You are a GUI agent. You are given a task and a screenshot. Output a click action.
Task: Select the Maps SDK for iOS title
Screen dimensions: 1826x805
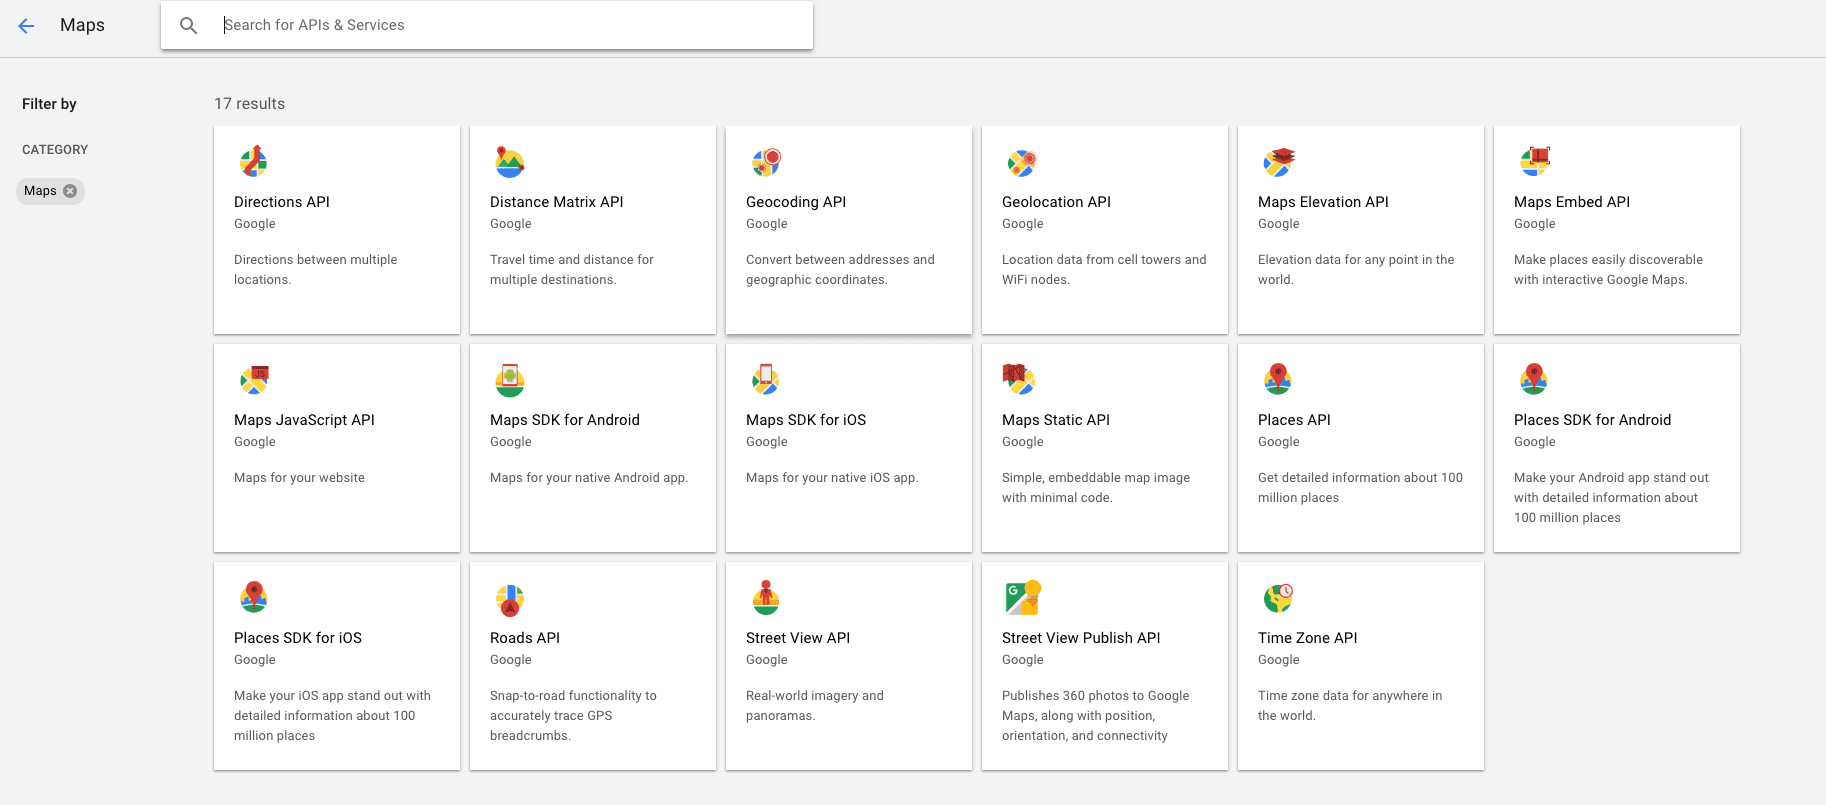tap(806, 420)
